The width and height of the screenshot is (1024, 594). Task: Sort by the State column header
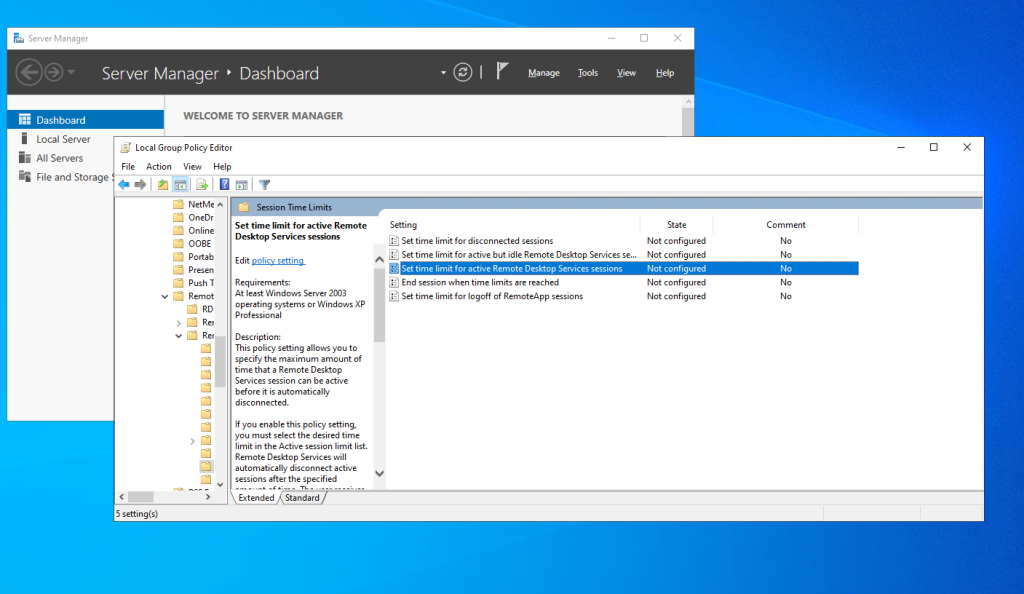(x=676, y=225)
